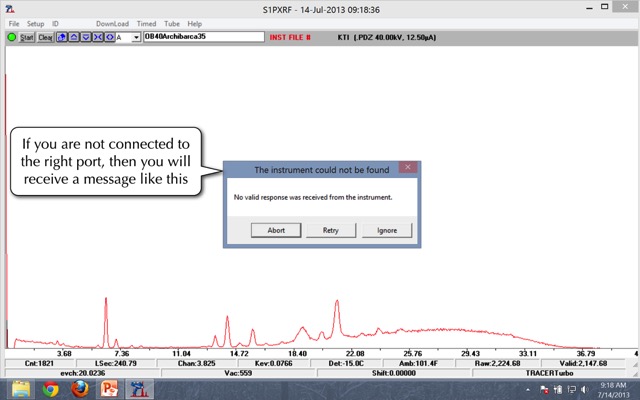Image resolution: width=640 pixels, height=400 pixels.
Task: Open the Setup menu
Action: [35, 23]
